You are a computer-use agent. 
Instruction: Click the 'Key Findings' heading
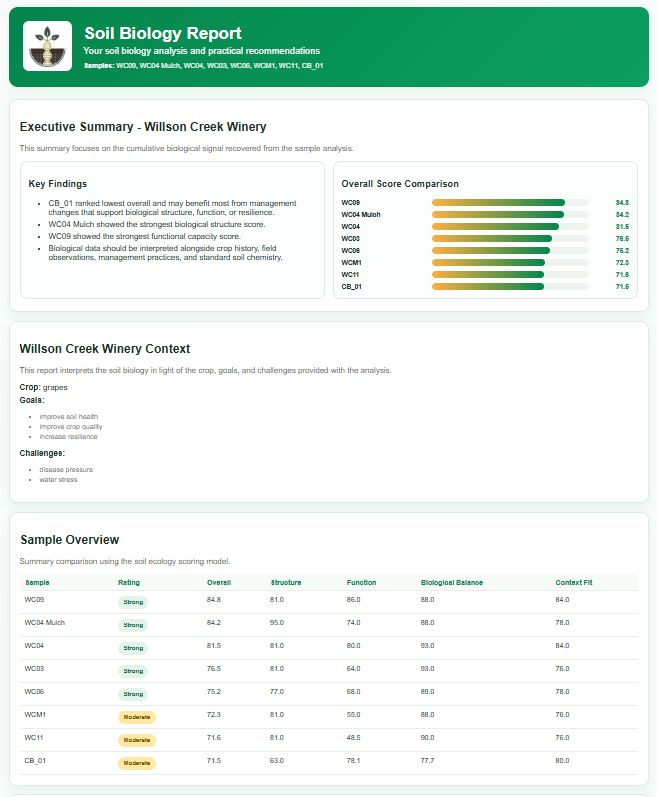pyautogui.click(x=57, y=183)
